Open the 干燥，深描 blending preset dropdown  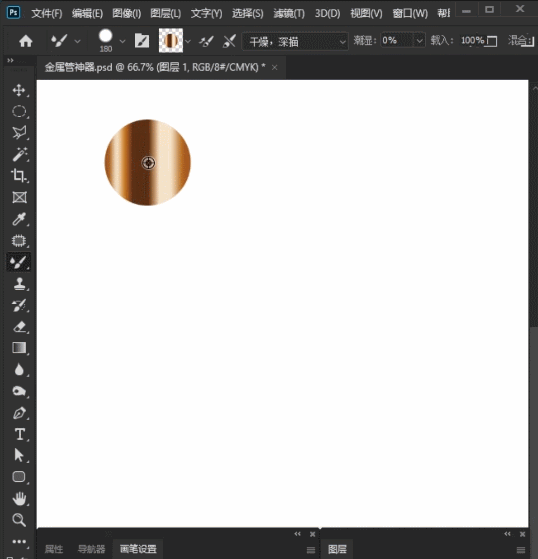point(295,42)
